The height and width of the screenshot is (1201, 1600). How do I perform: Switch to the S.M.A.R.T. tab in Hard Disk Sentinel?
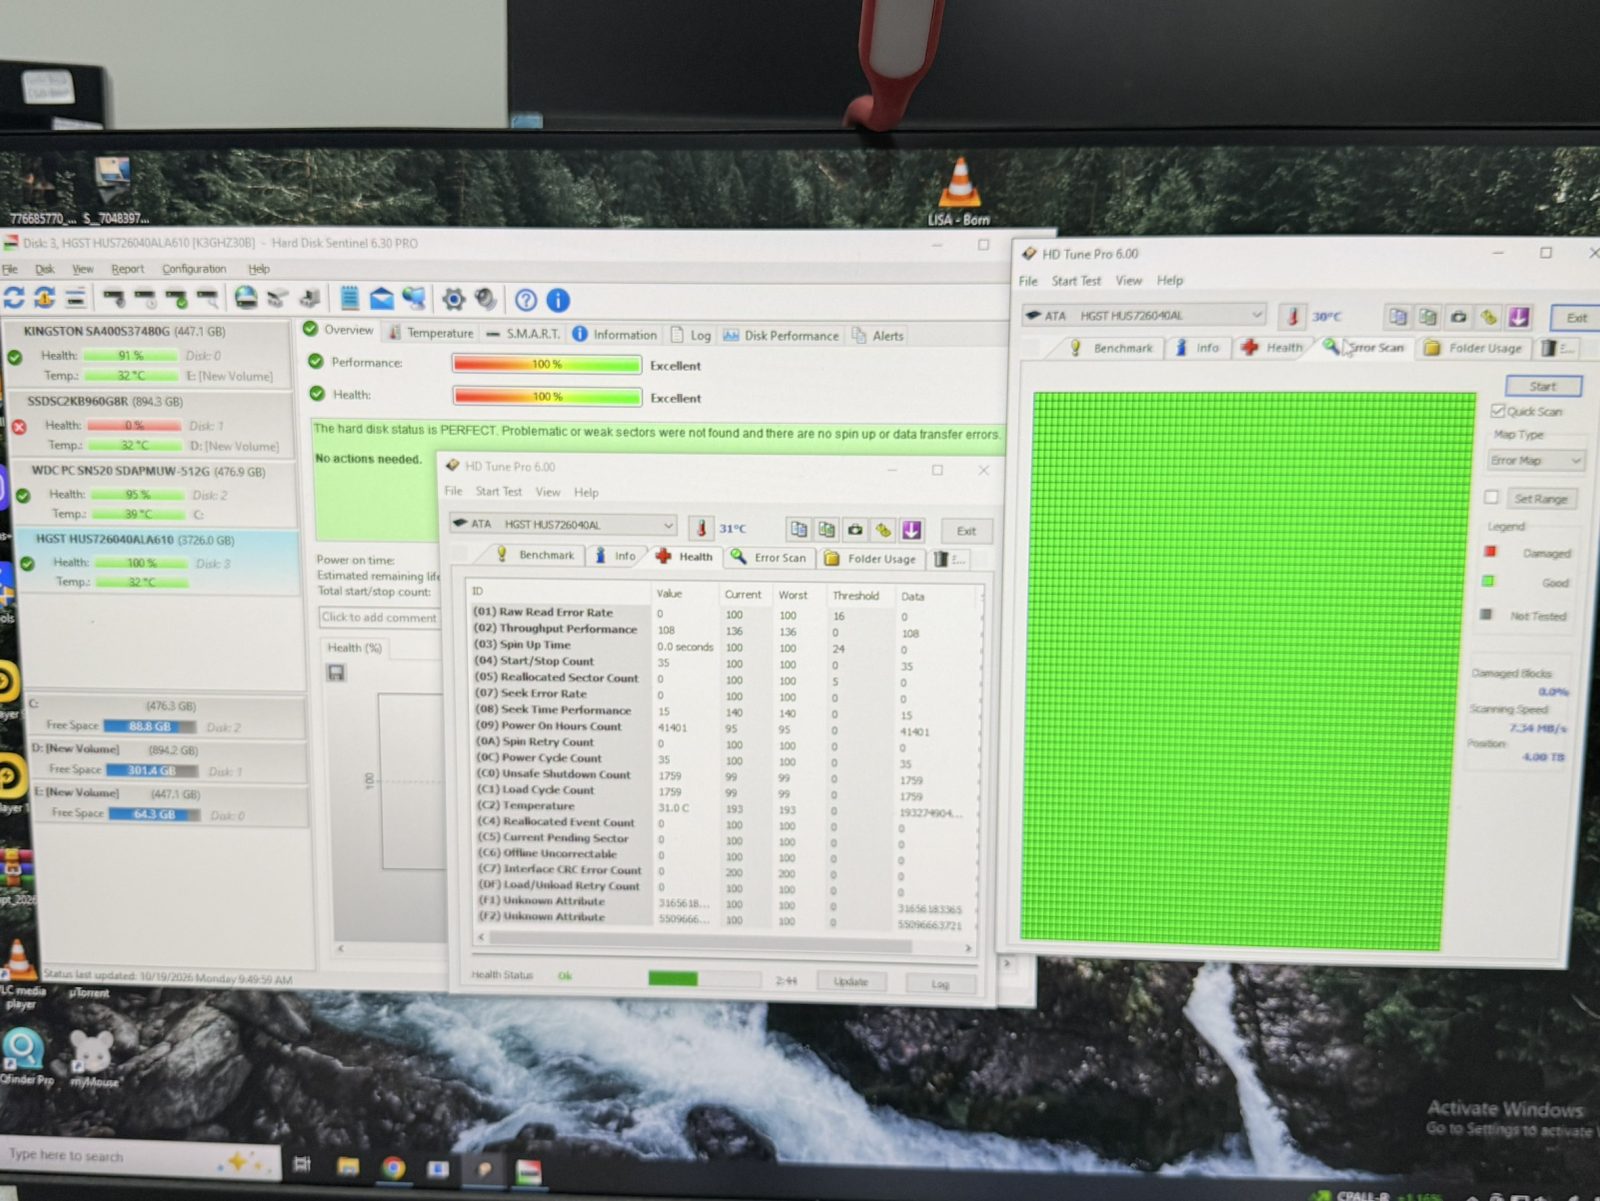523,333
